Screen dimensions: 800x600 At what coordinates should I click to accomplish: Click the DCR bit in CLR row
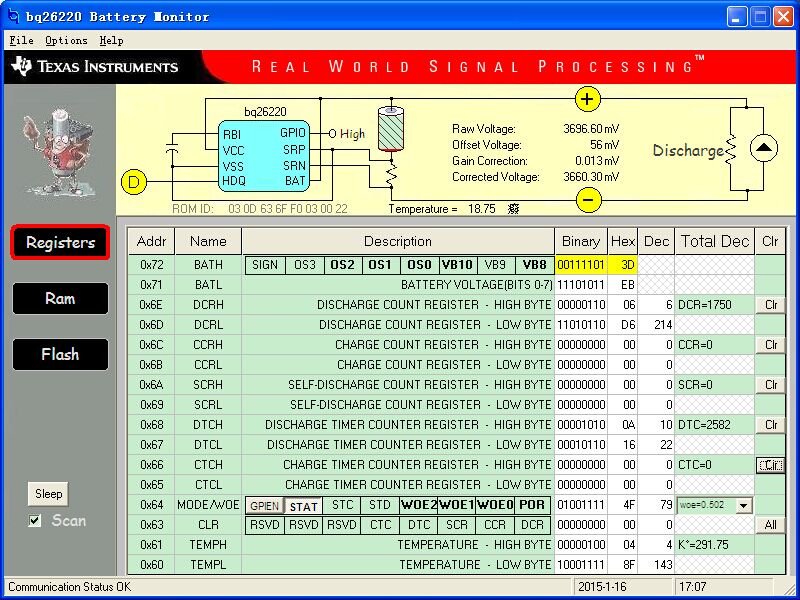pos(532,525)
